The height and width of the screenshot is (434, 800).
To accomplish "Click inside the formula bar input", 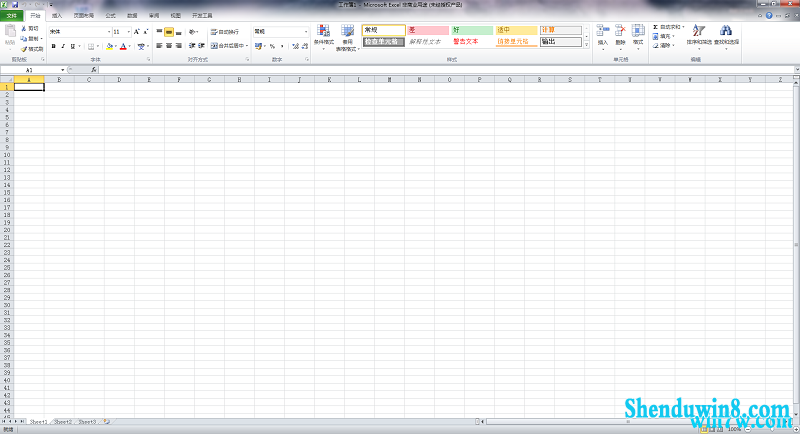I will click(x=446, y=70).
